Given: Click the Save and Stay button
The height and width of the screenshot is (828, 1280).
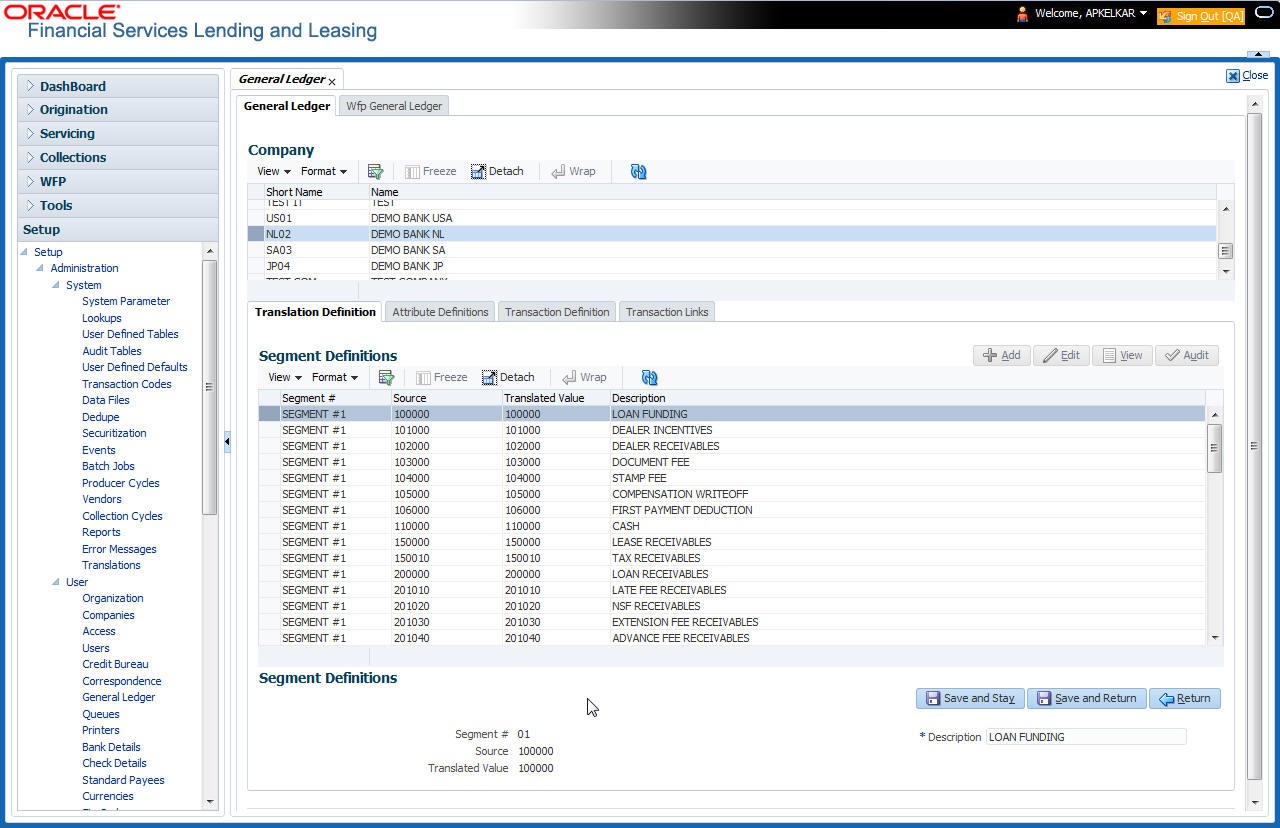Looking at the screenshot, I should 970,698.
